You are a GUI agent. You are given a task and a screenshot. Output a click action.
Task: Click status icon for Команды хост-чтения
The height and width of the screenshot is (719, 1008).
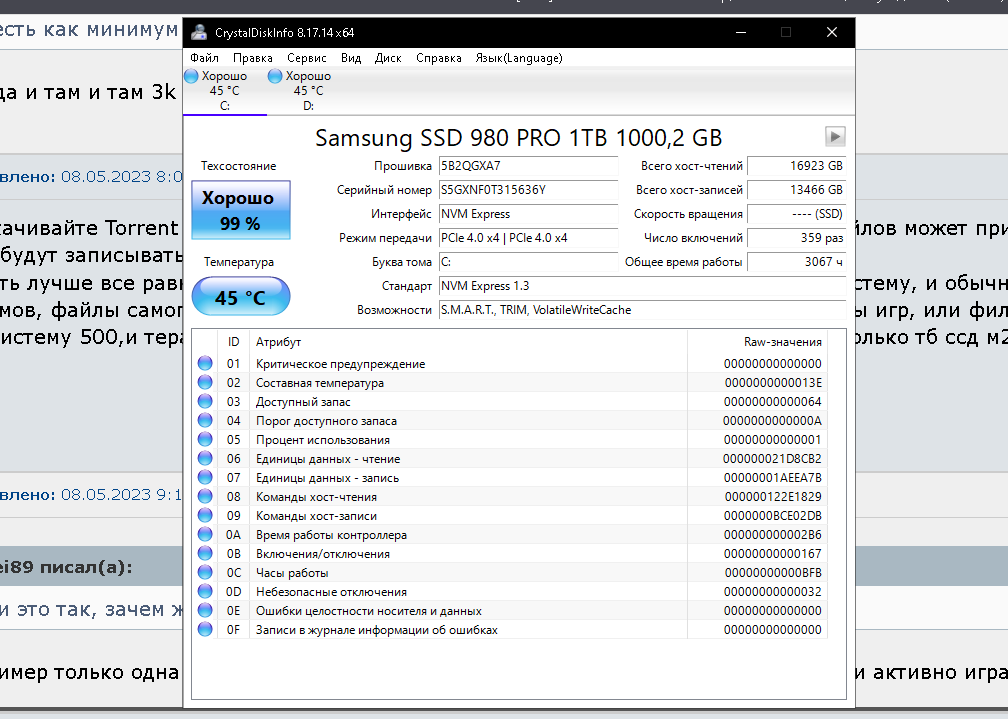pyautogui.click(x=205, y=496)
